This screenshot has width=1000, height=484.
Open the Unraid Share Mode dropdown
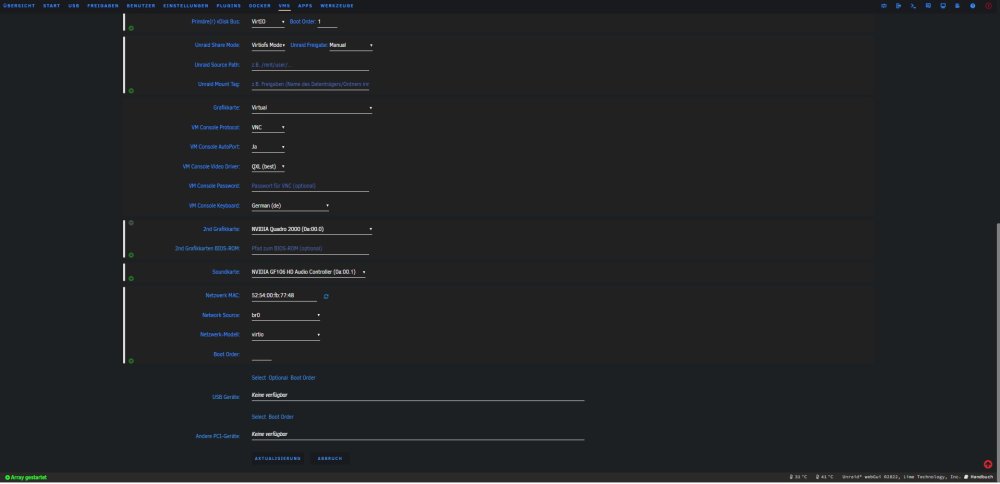[268, 45]
